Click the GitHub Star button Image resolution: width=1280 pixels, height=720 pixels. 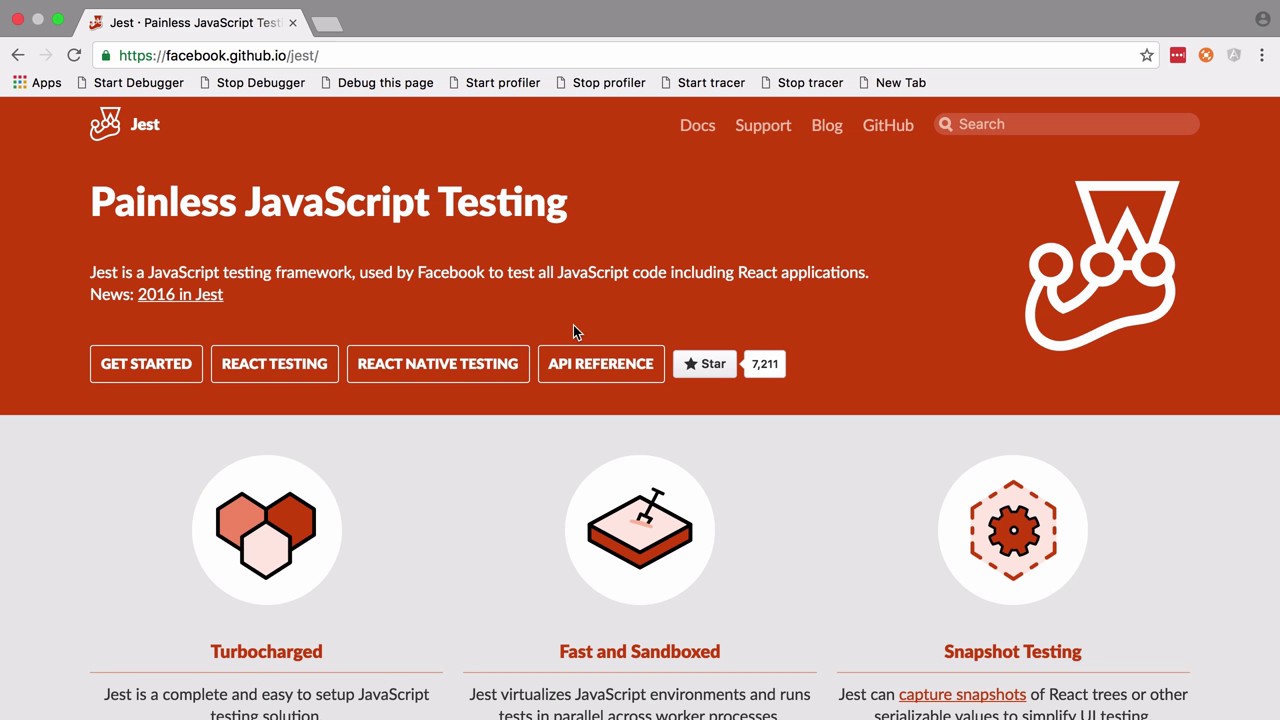705,364
